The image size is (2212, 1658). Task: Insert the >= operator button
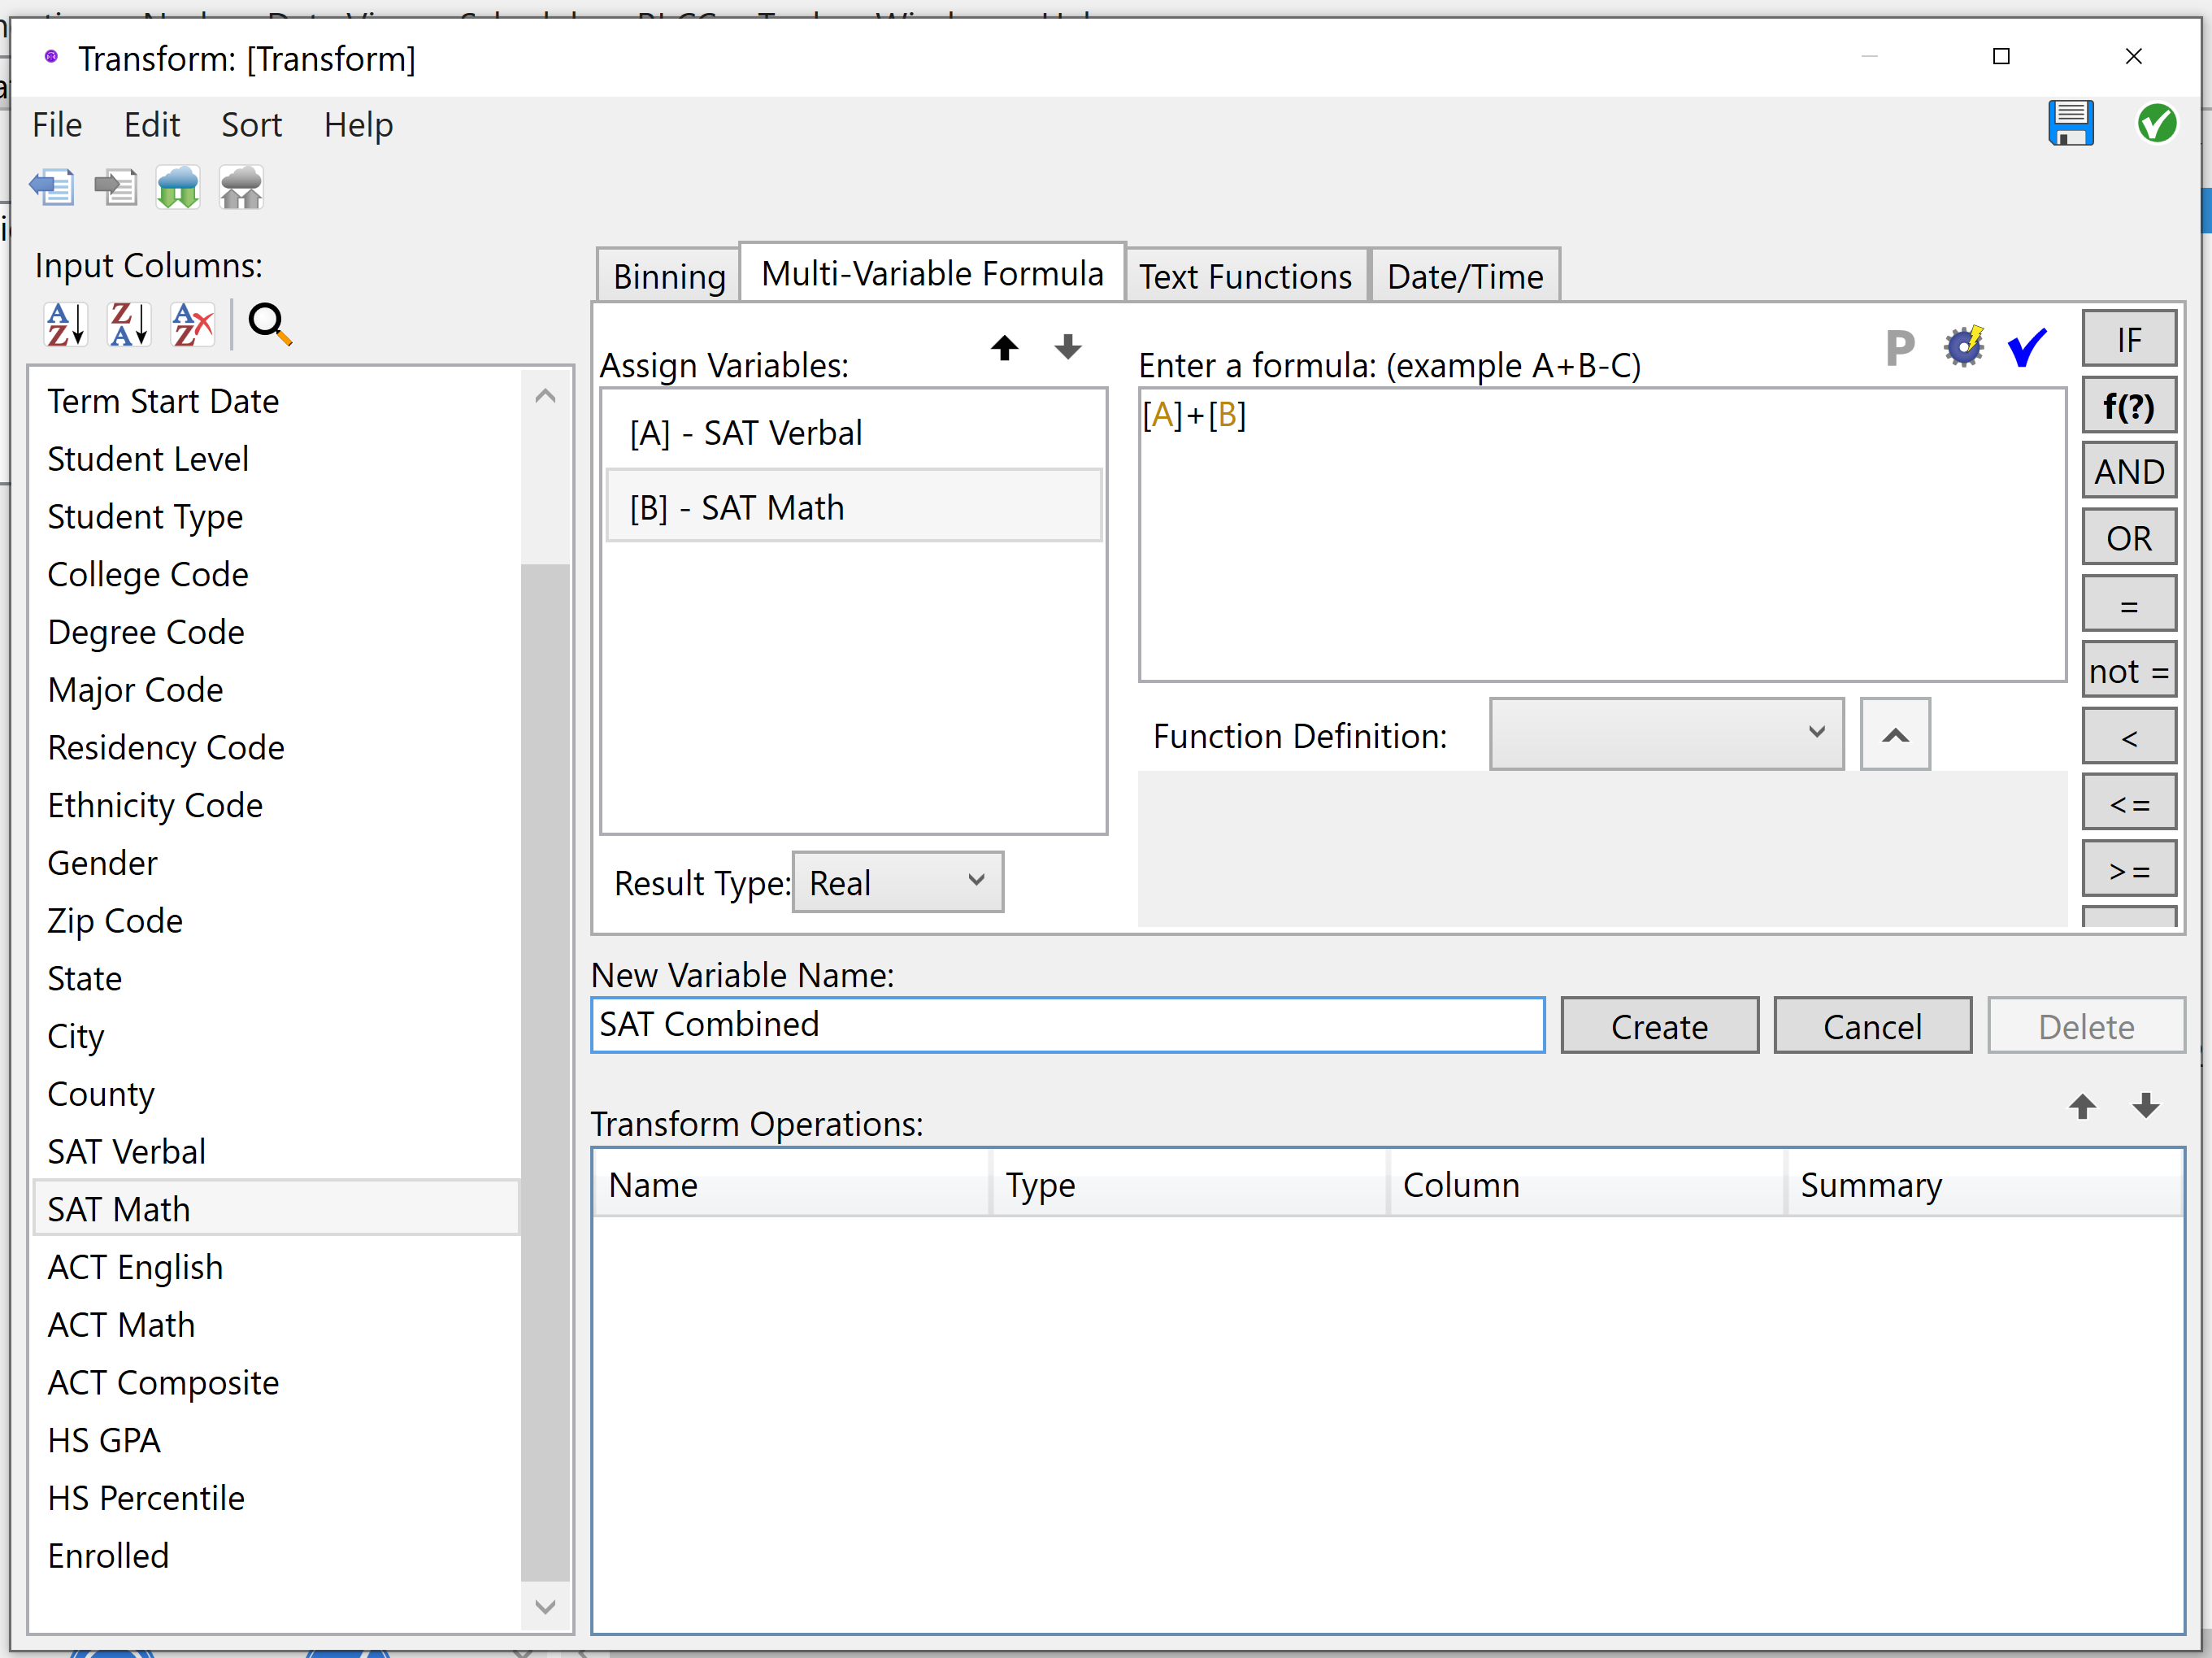pyautogui.click(x=2129, y=868)
